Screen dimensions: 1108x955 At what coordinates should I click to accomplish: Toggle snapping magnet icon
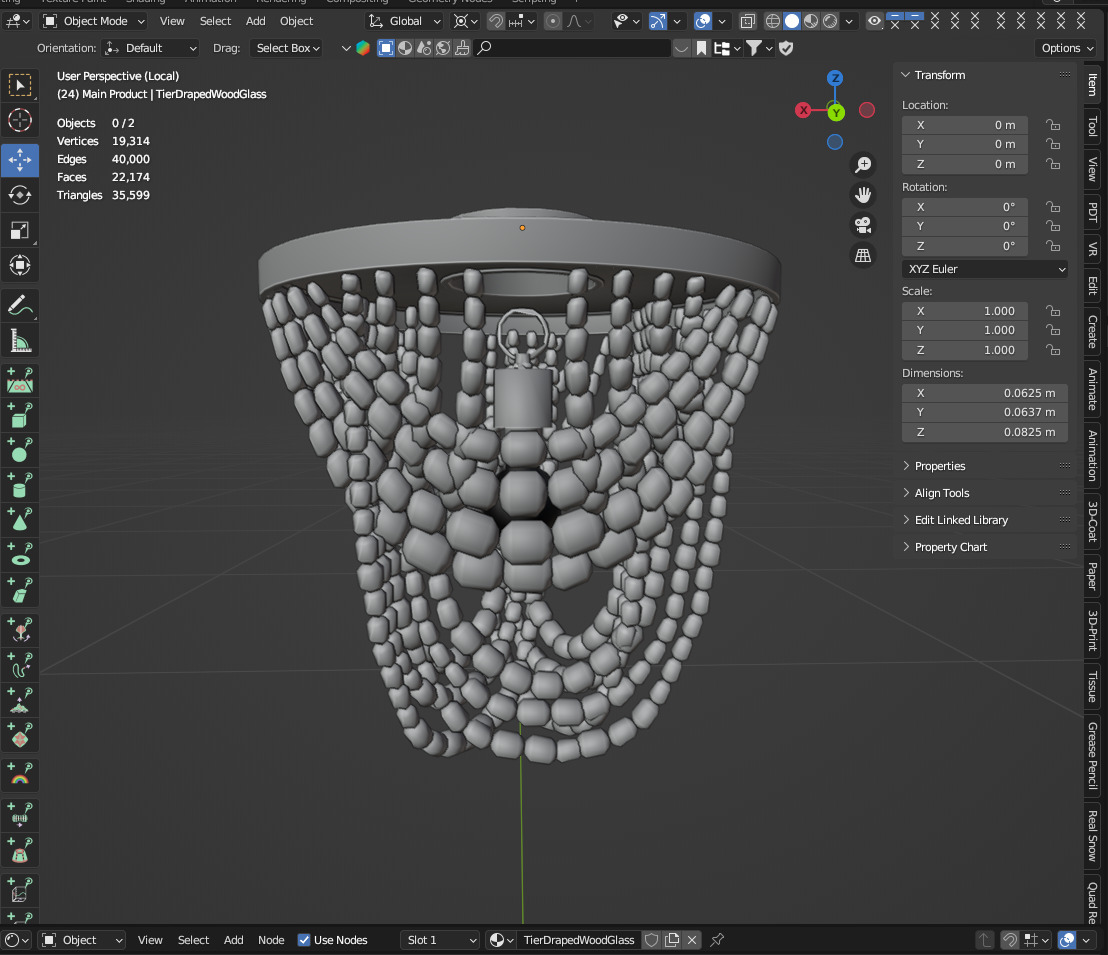pos(496,21)
